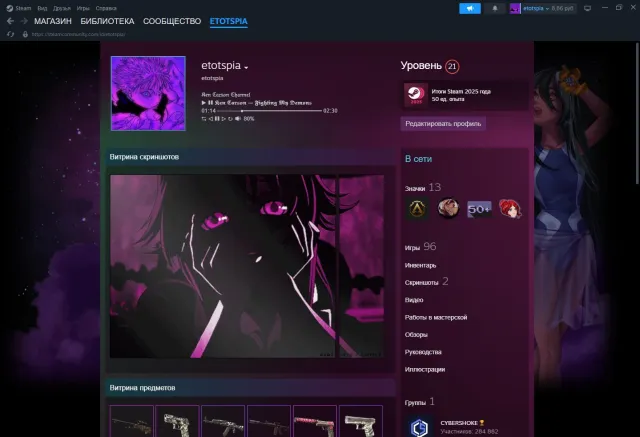The width and height of the screenshot is (640, 437).
Task: Click the next track icon in profile player
Action: coord(223,119)
